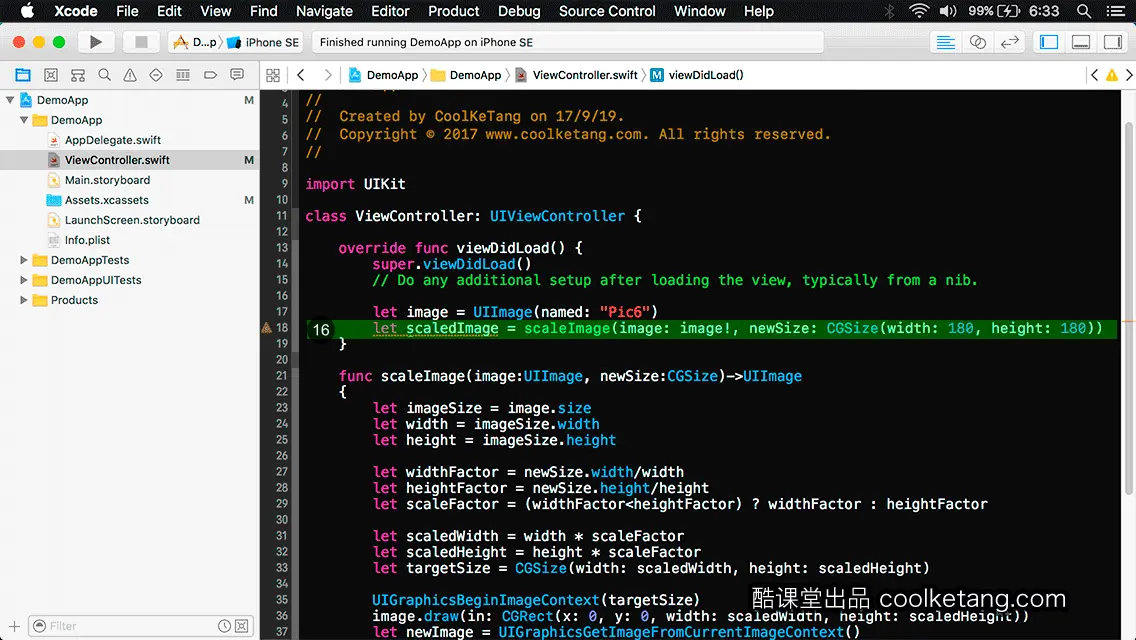The height and width of the screenshot is (640, 1136).
Task: Open Spotlight search in menu bar
Action: 1084,11
